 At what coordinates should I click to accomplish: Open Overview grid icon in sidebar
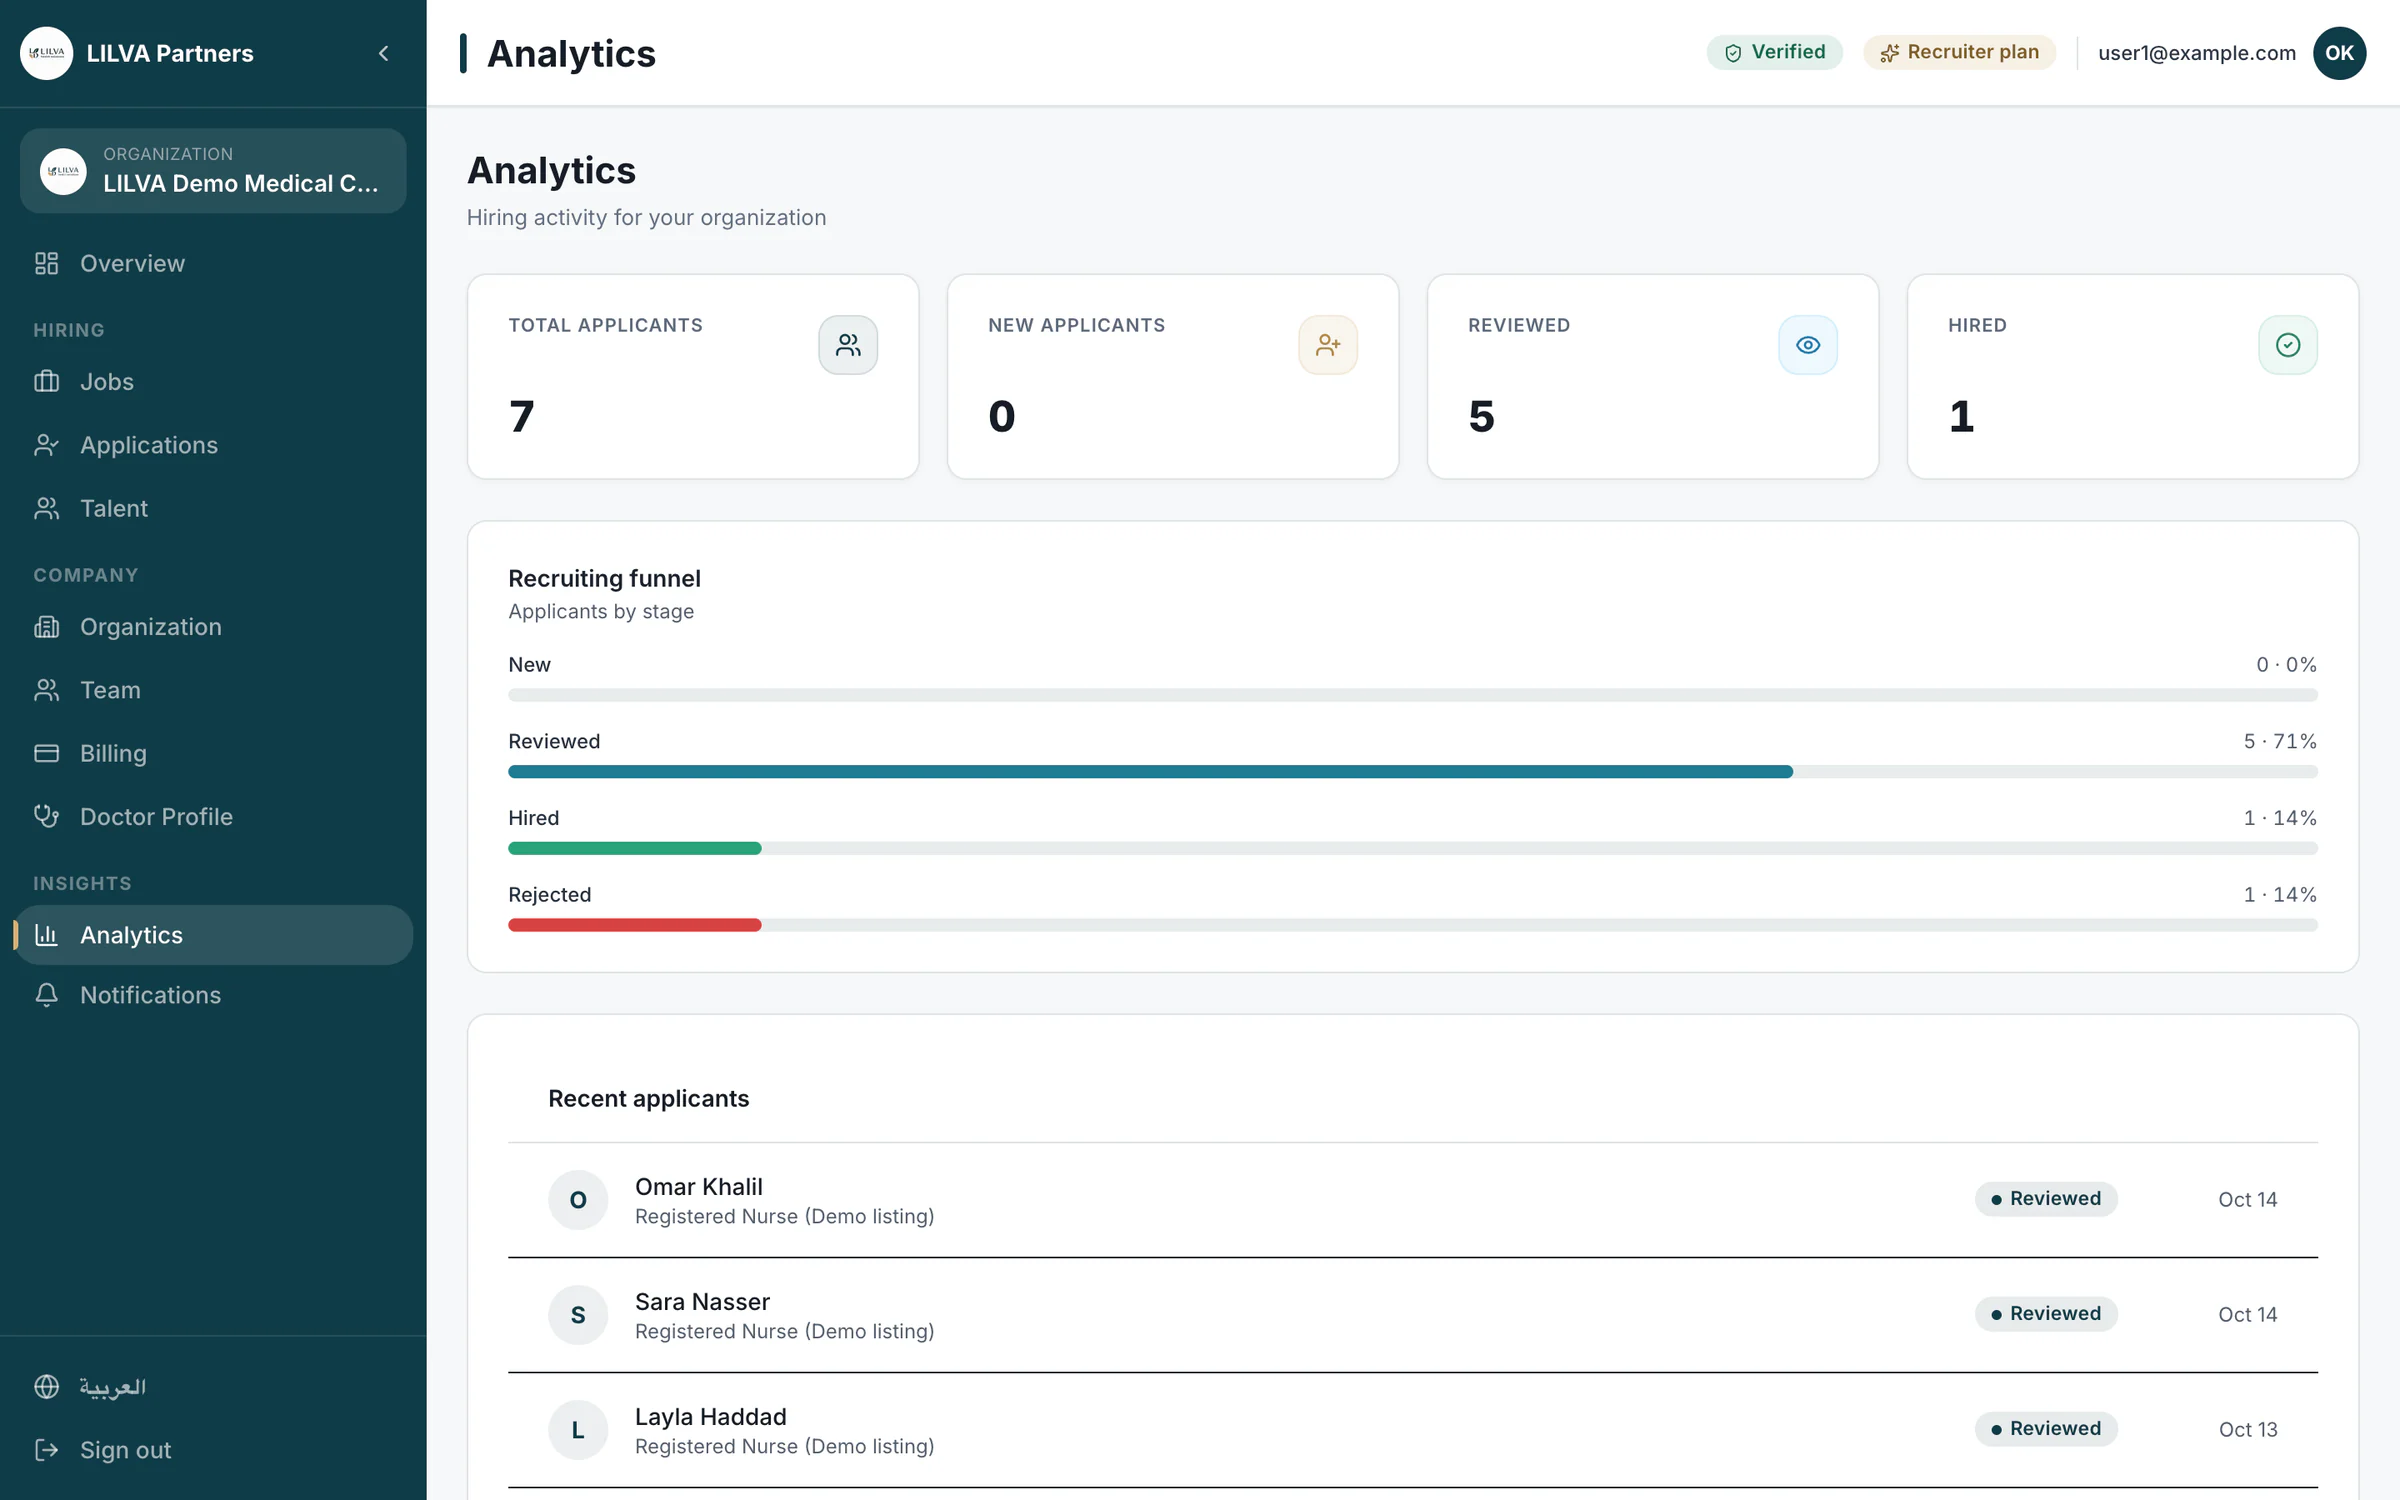coord(47,263)
